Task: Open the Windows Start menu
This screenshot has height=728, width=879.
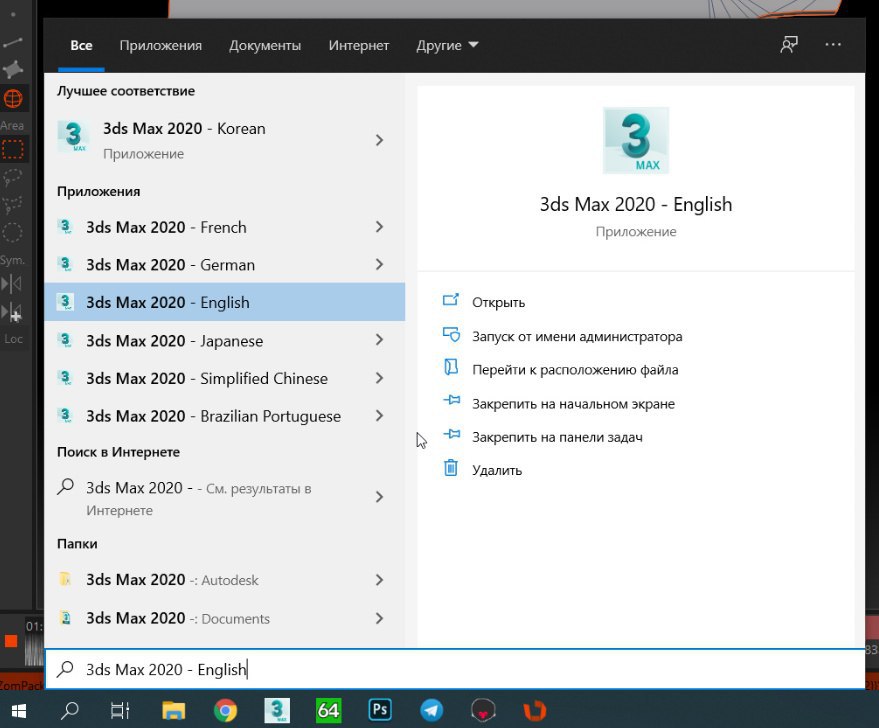Action: coord(19,711)
